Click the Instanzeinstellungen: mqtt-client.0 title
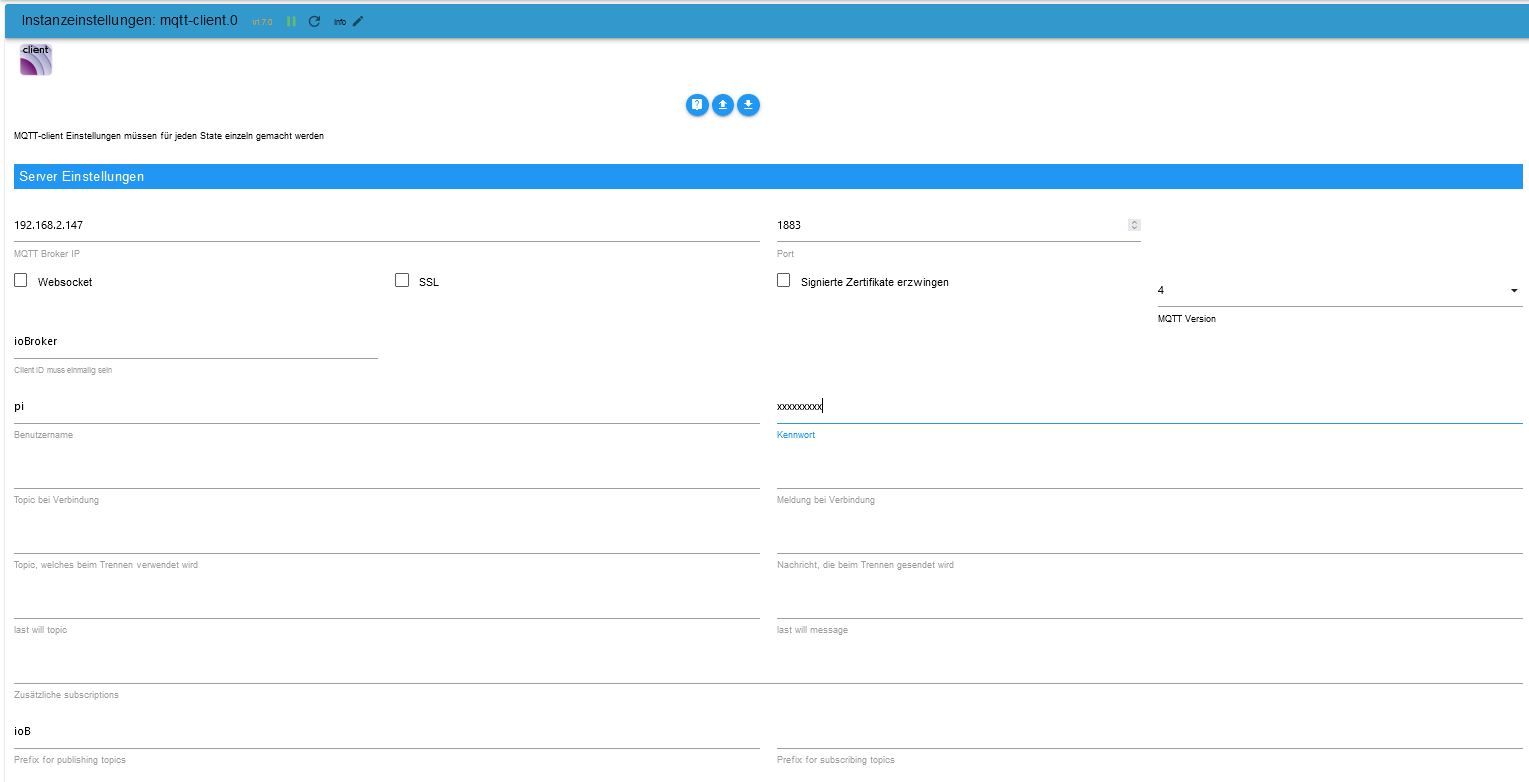Image resolution: width=1529 pixels, height=782 pixels. click(129, 20)
